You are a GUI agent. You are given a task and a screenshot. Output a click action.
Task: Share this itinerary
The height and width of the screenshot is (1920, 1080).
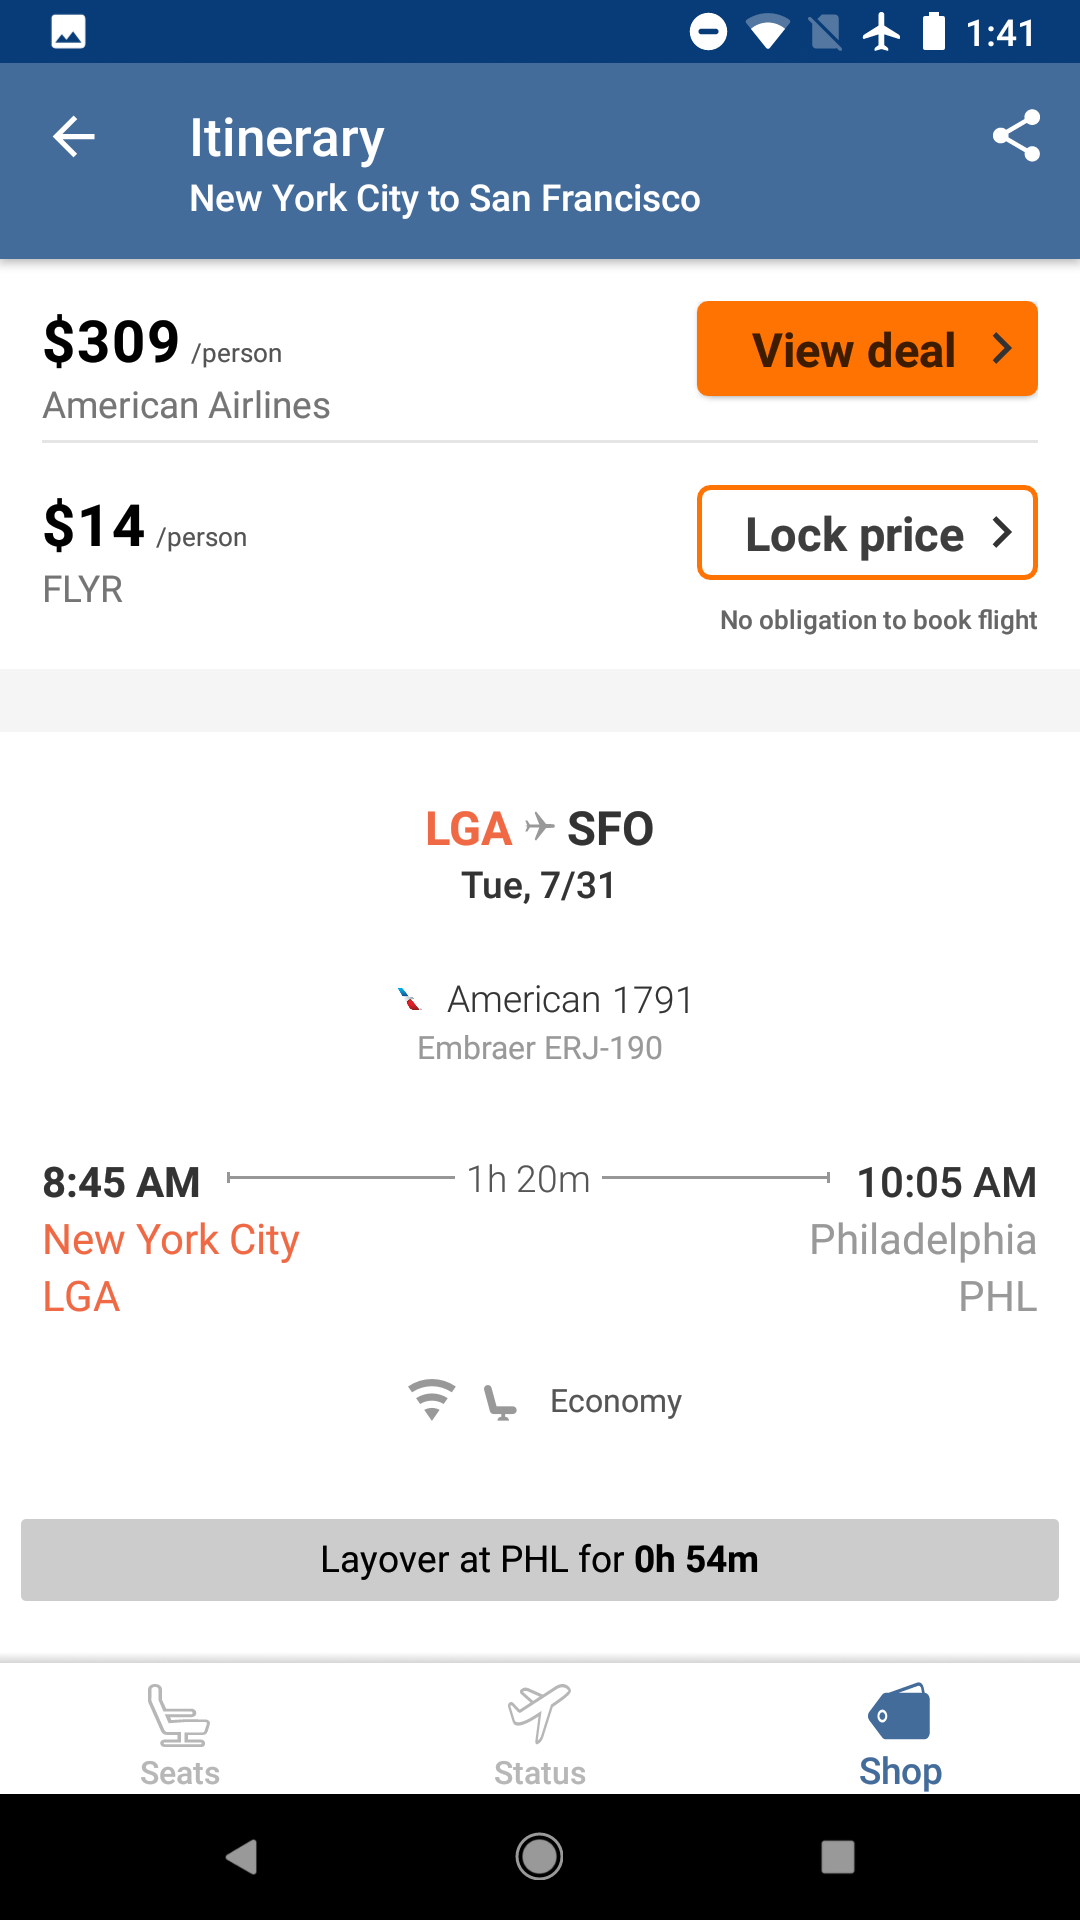click(1016, 136)
